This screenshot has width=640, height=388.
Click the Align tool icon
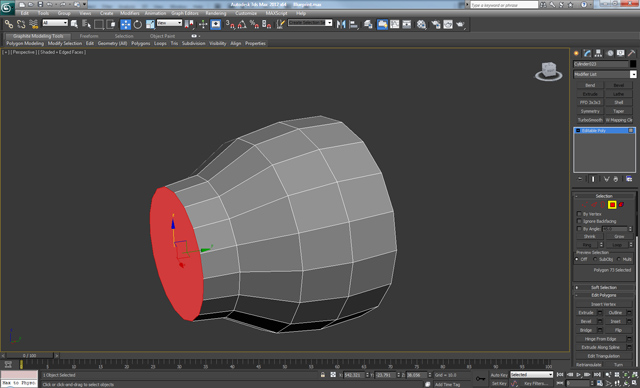(353, 24)
